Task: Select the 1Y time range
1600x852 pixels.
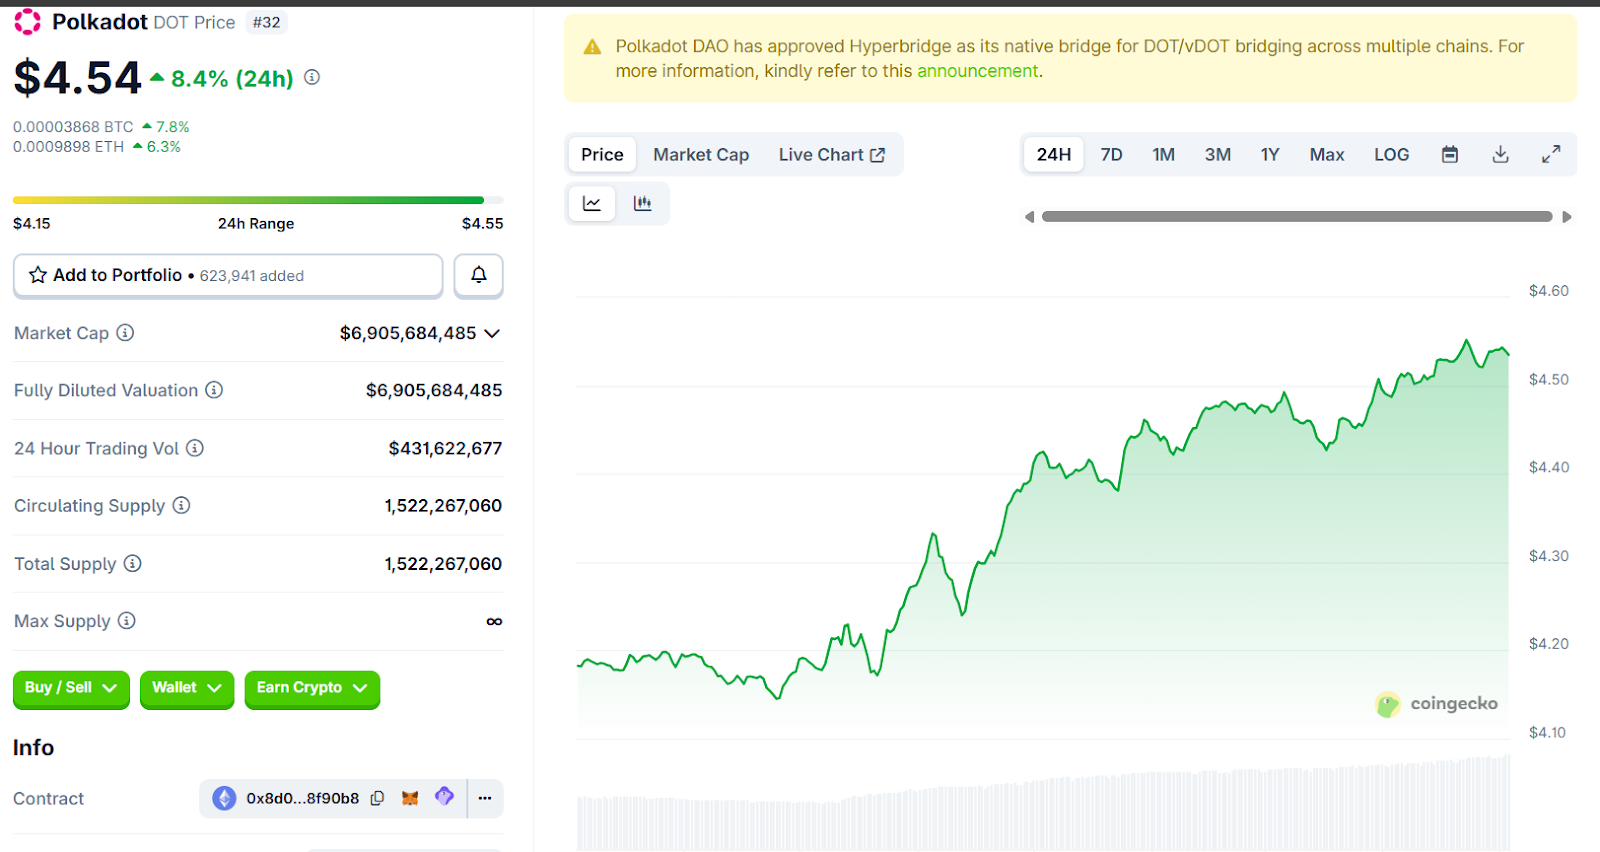Action: point(1269,155)
